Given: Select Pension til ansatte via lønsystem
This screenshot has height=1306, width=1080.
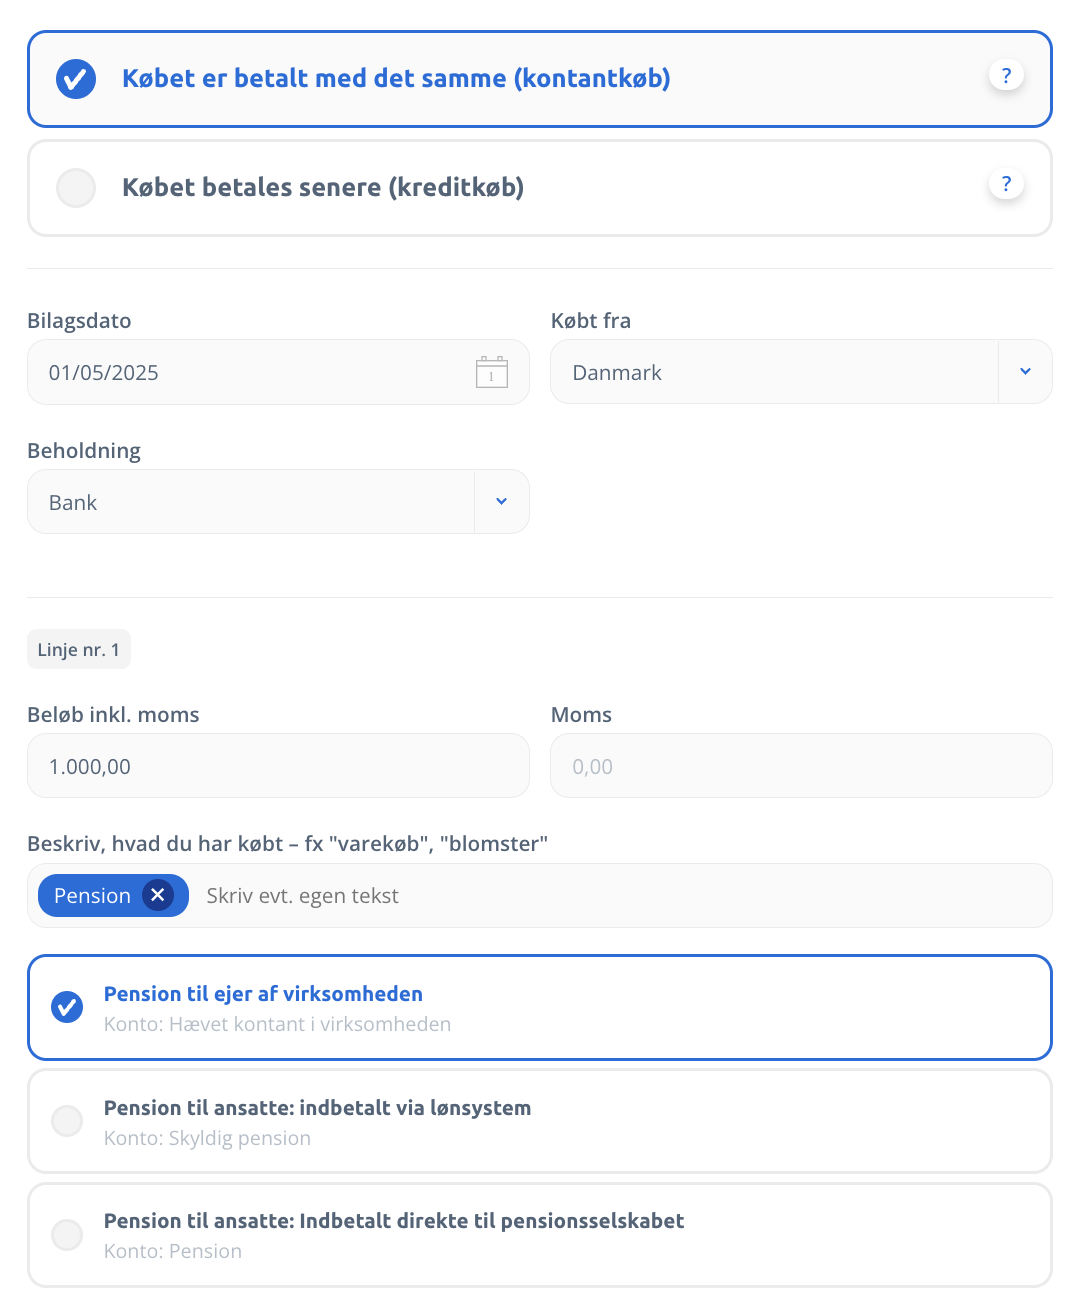Looking at the screenshot, I should pyautogui.click(x=540, y=1121).
